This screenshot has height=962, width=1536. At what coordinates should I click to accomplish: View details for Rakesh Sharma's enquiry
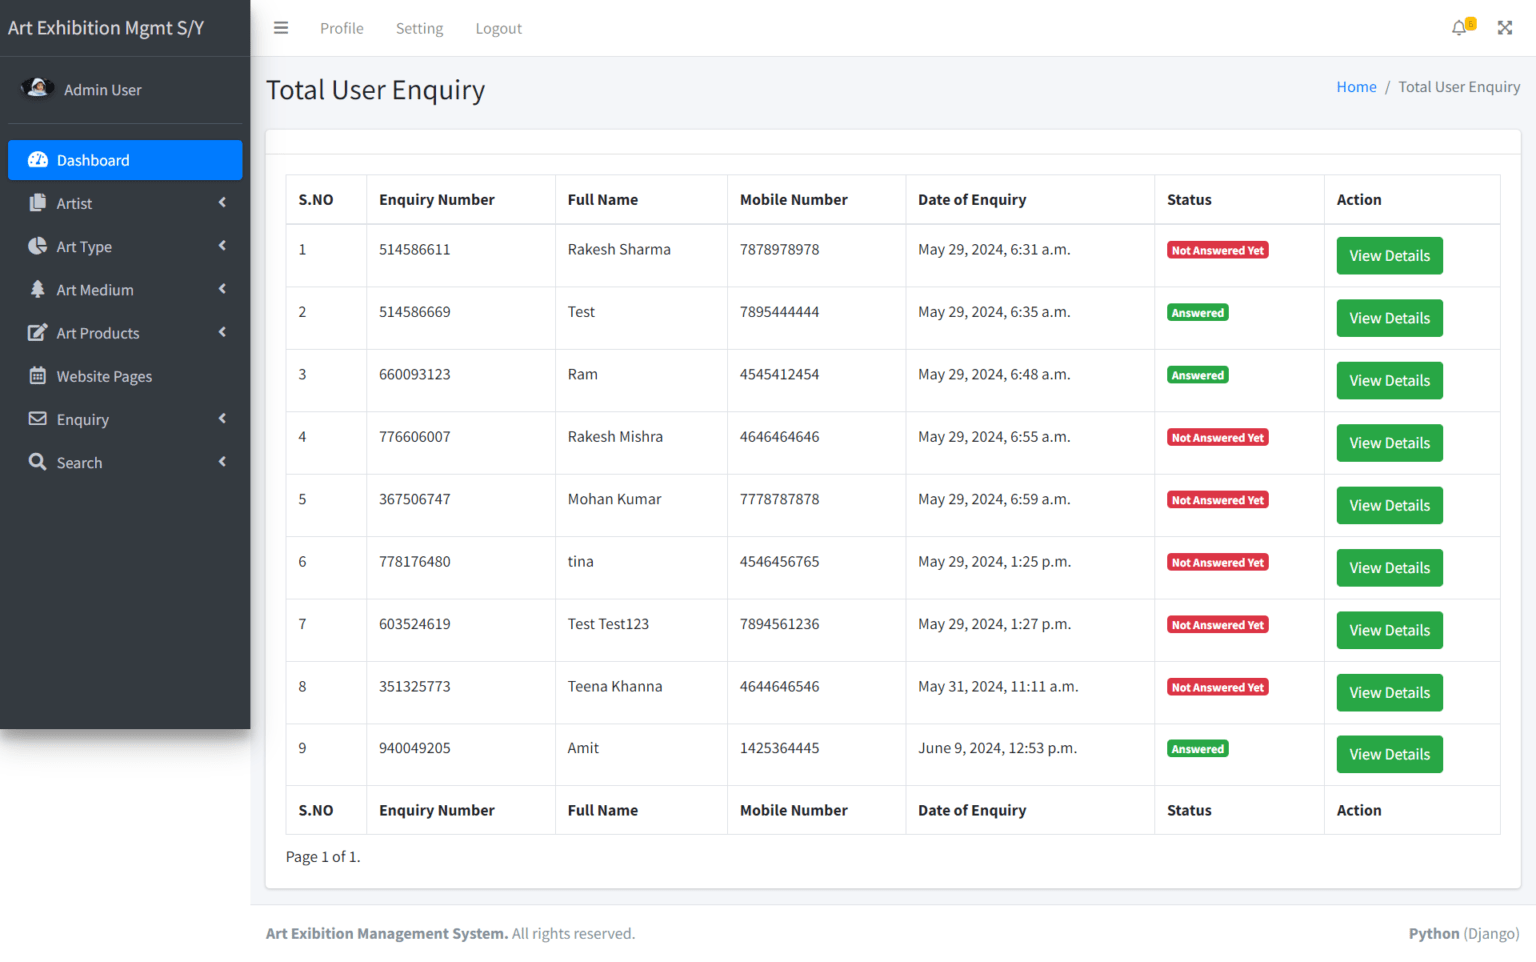tap(1389, 256)
